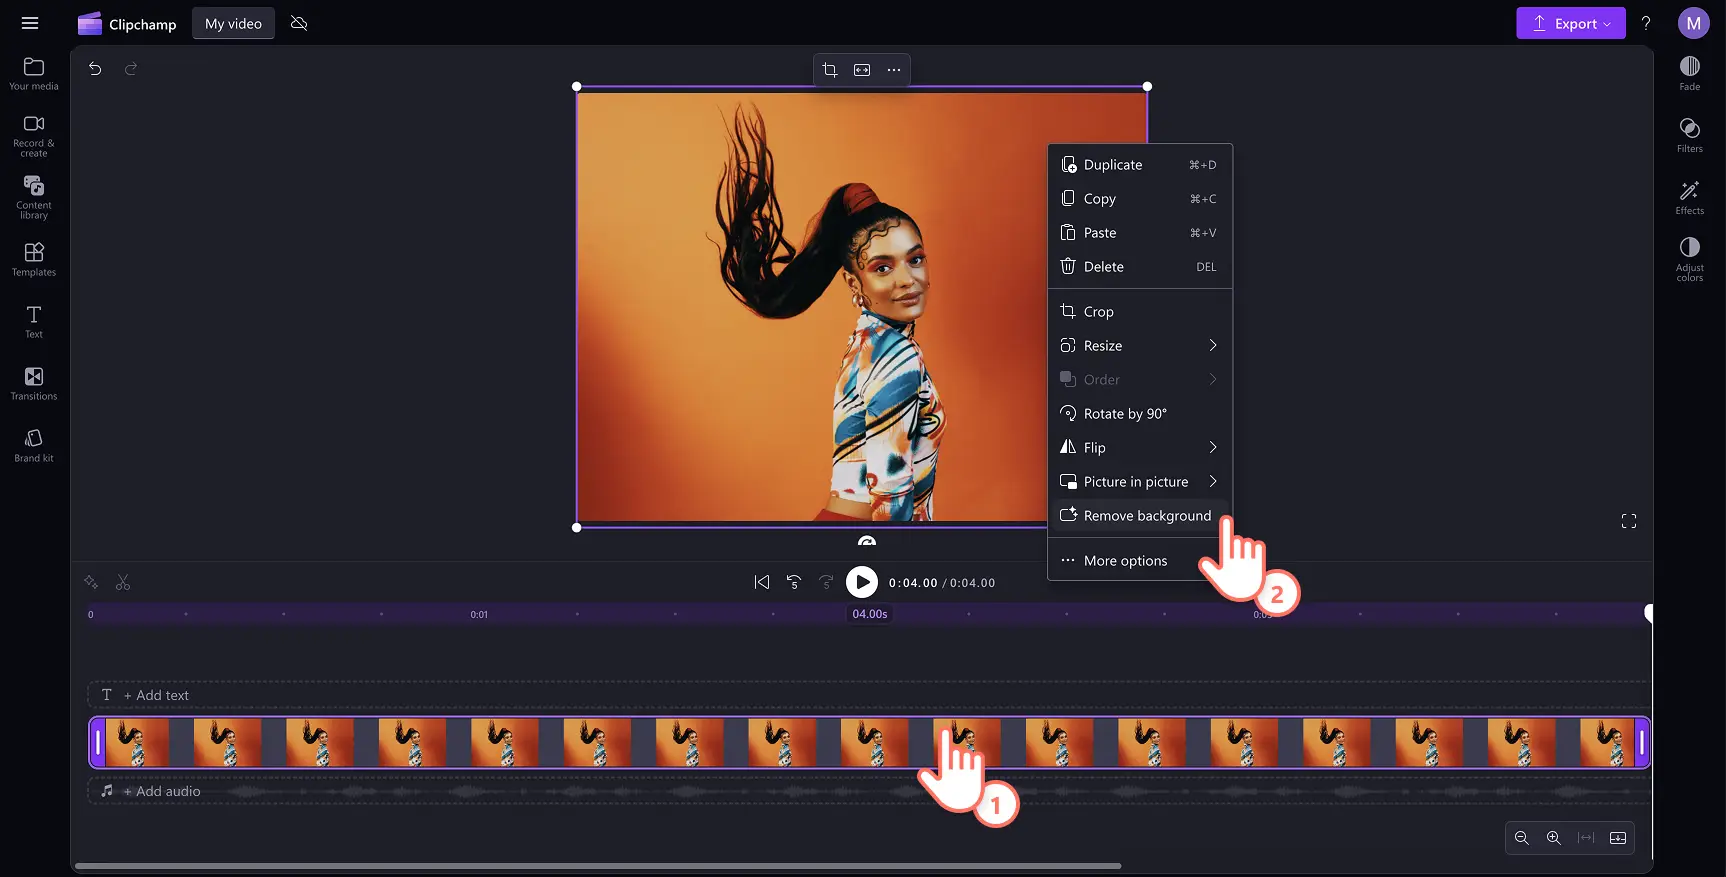This screenshot has width=1726, height=877.
Task: Enter fullscreen preview
Action: tap(1629, 521)
